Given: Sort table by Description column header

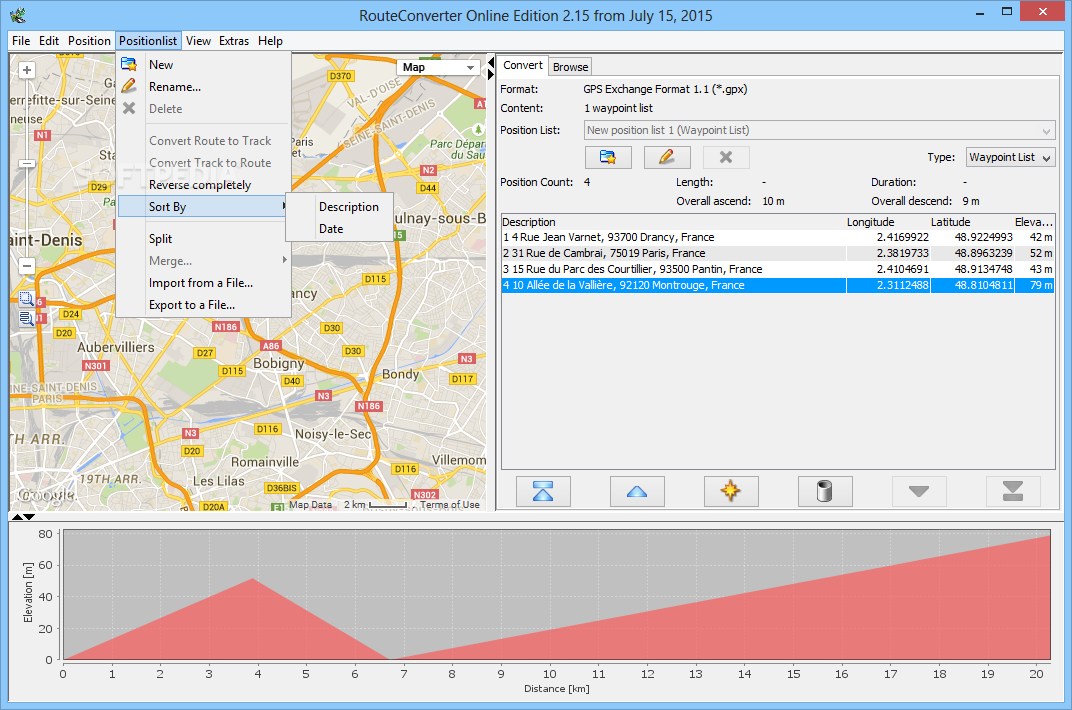Looking at the screenshot, I should pos(673,221).
